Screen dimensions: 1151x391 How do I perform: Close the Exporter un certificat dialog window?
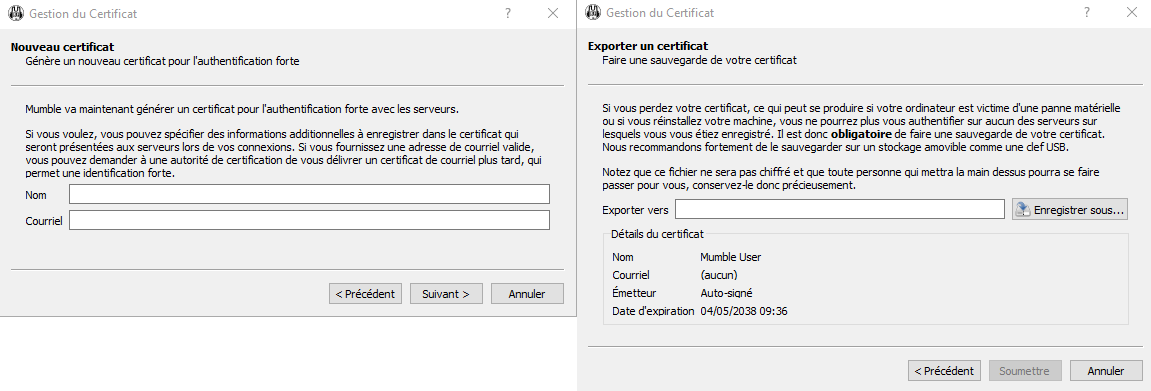click(1131, 13)
